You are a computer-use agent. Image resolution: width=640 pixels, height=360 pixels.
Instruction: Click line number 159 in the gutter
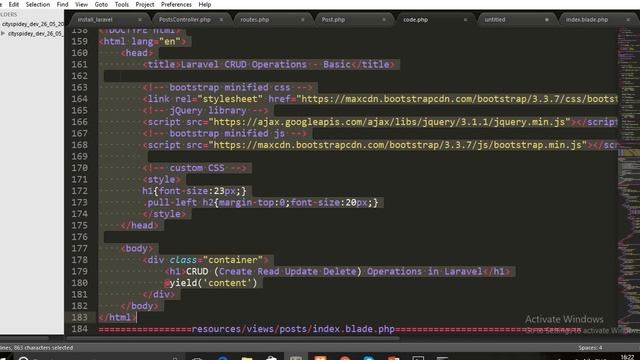click(79, 42)
